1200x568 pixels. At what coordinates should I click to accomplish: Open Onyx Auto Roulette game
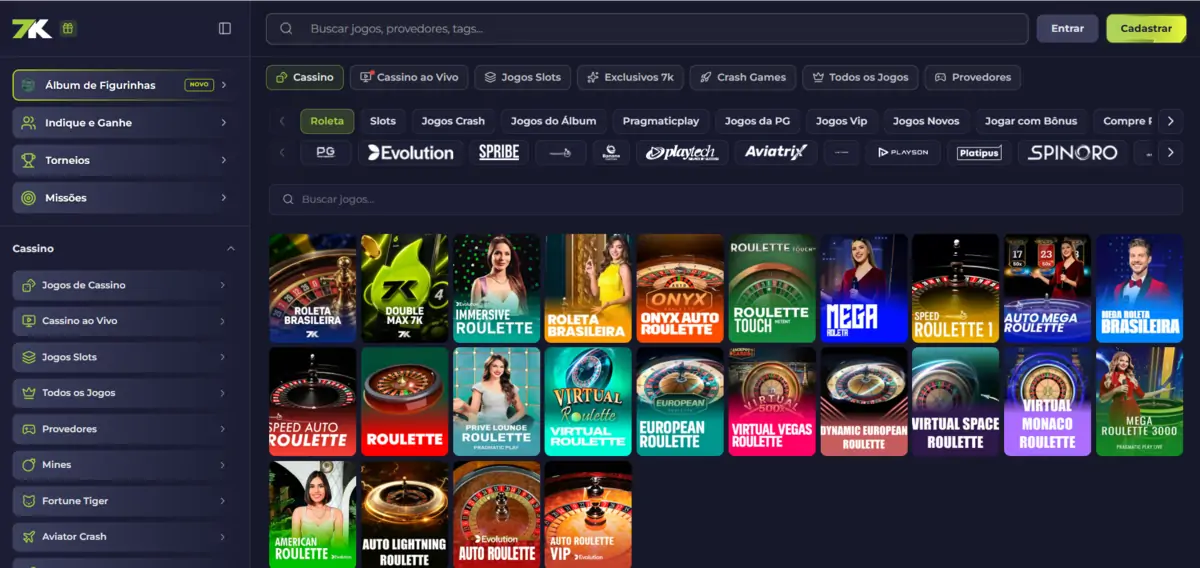[681, 289]
